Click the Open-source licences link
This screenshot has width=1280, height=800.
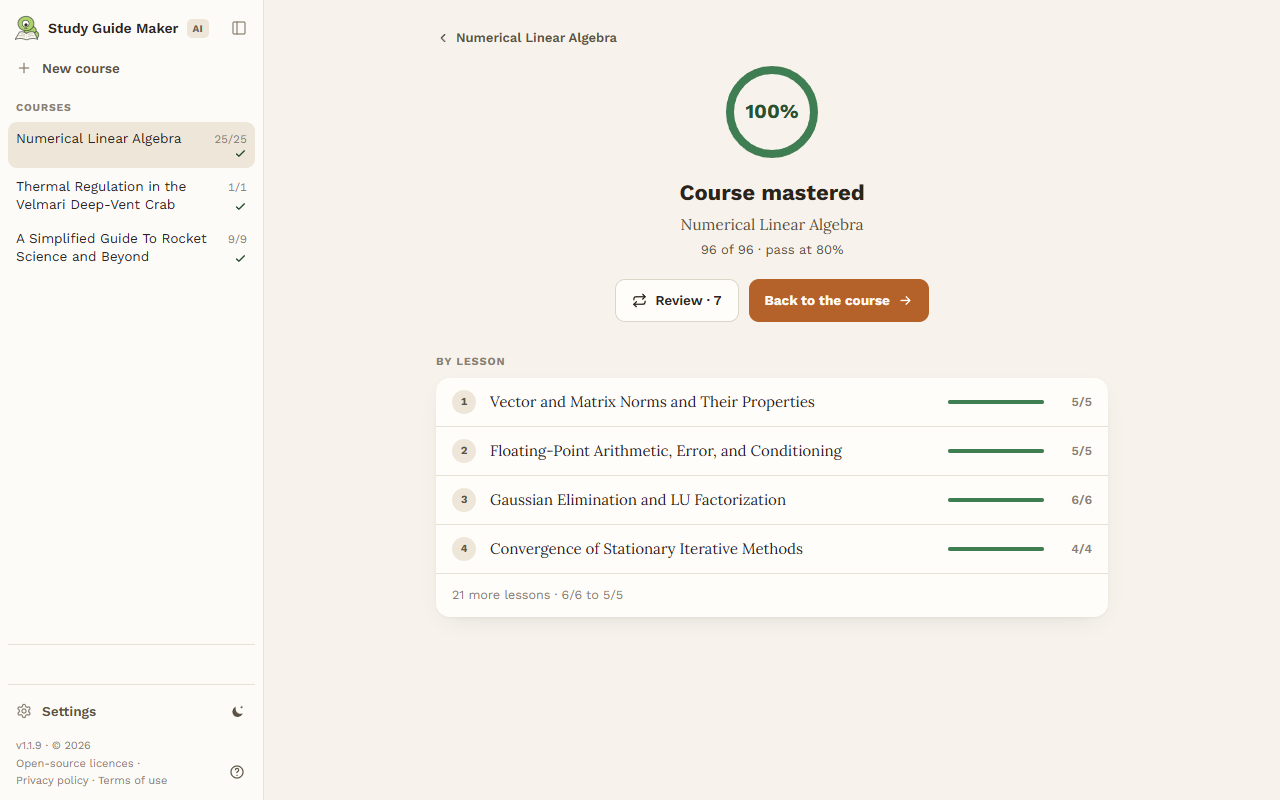pyautogui.click(x=75, y=763)
